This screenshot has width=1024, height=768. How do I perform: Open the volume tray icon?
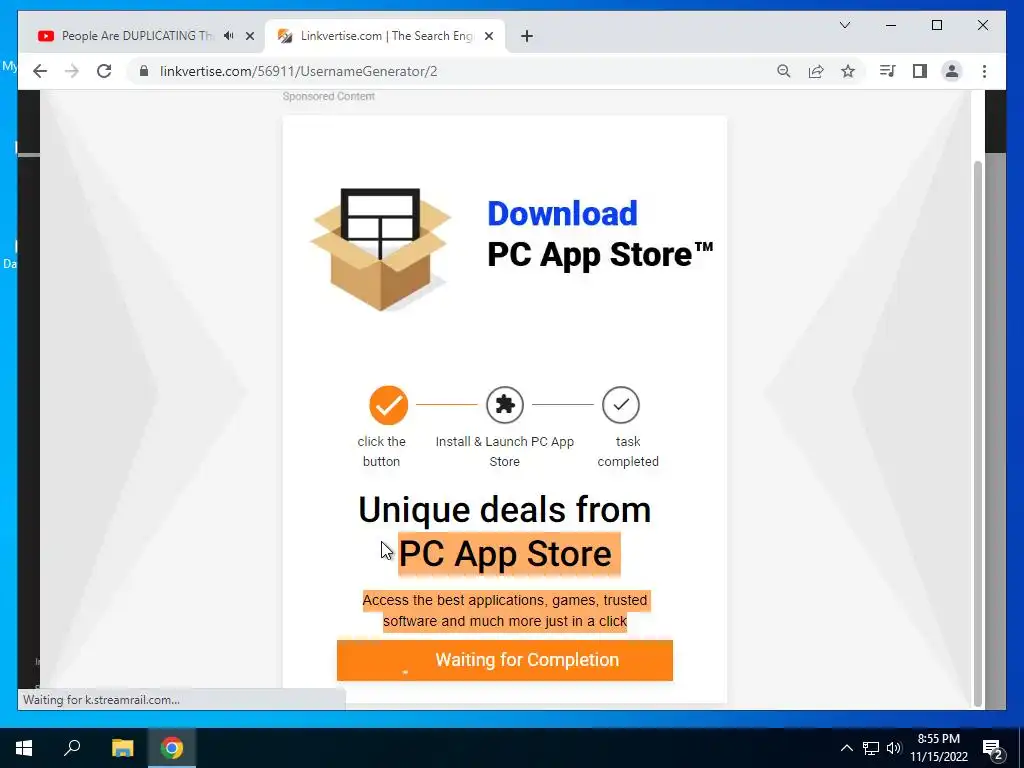(894, 748)
